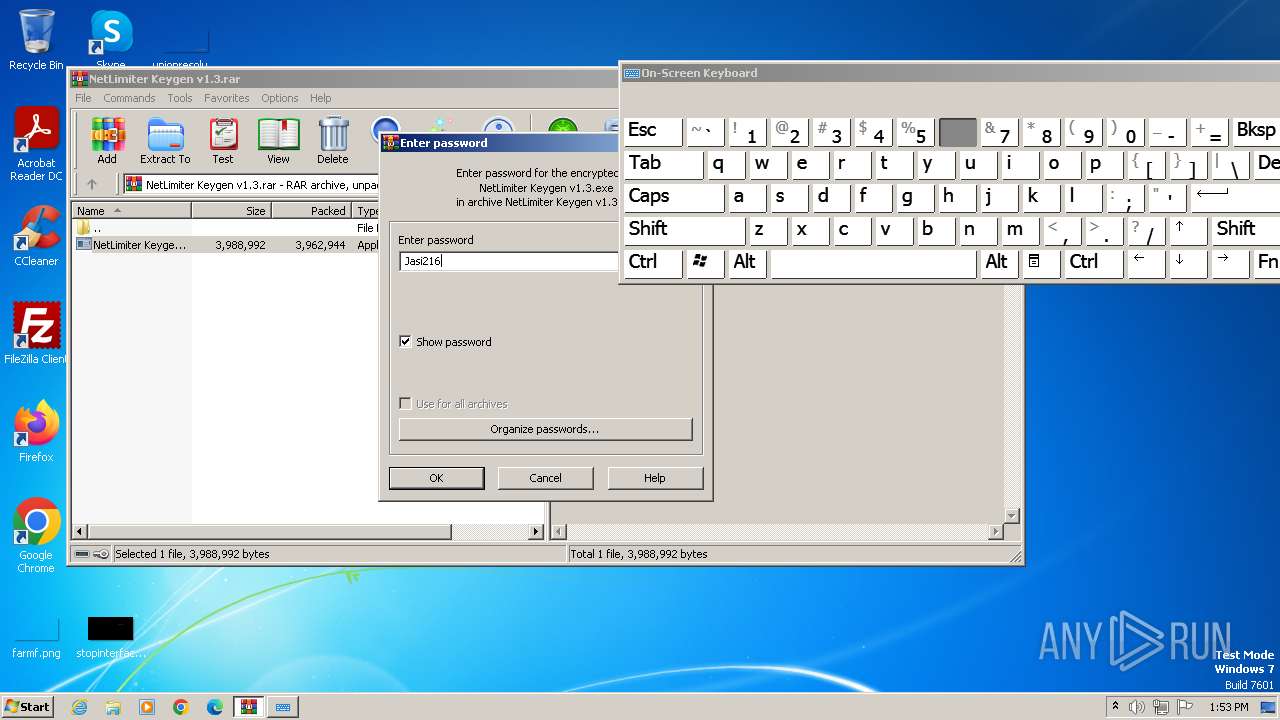Click the volume speaker tray icon
Viewport: 1280px width, 720px height.
[1137, 707]
